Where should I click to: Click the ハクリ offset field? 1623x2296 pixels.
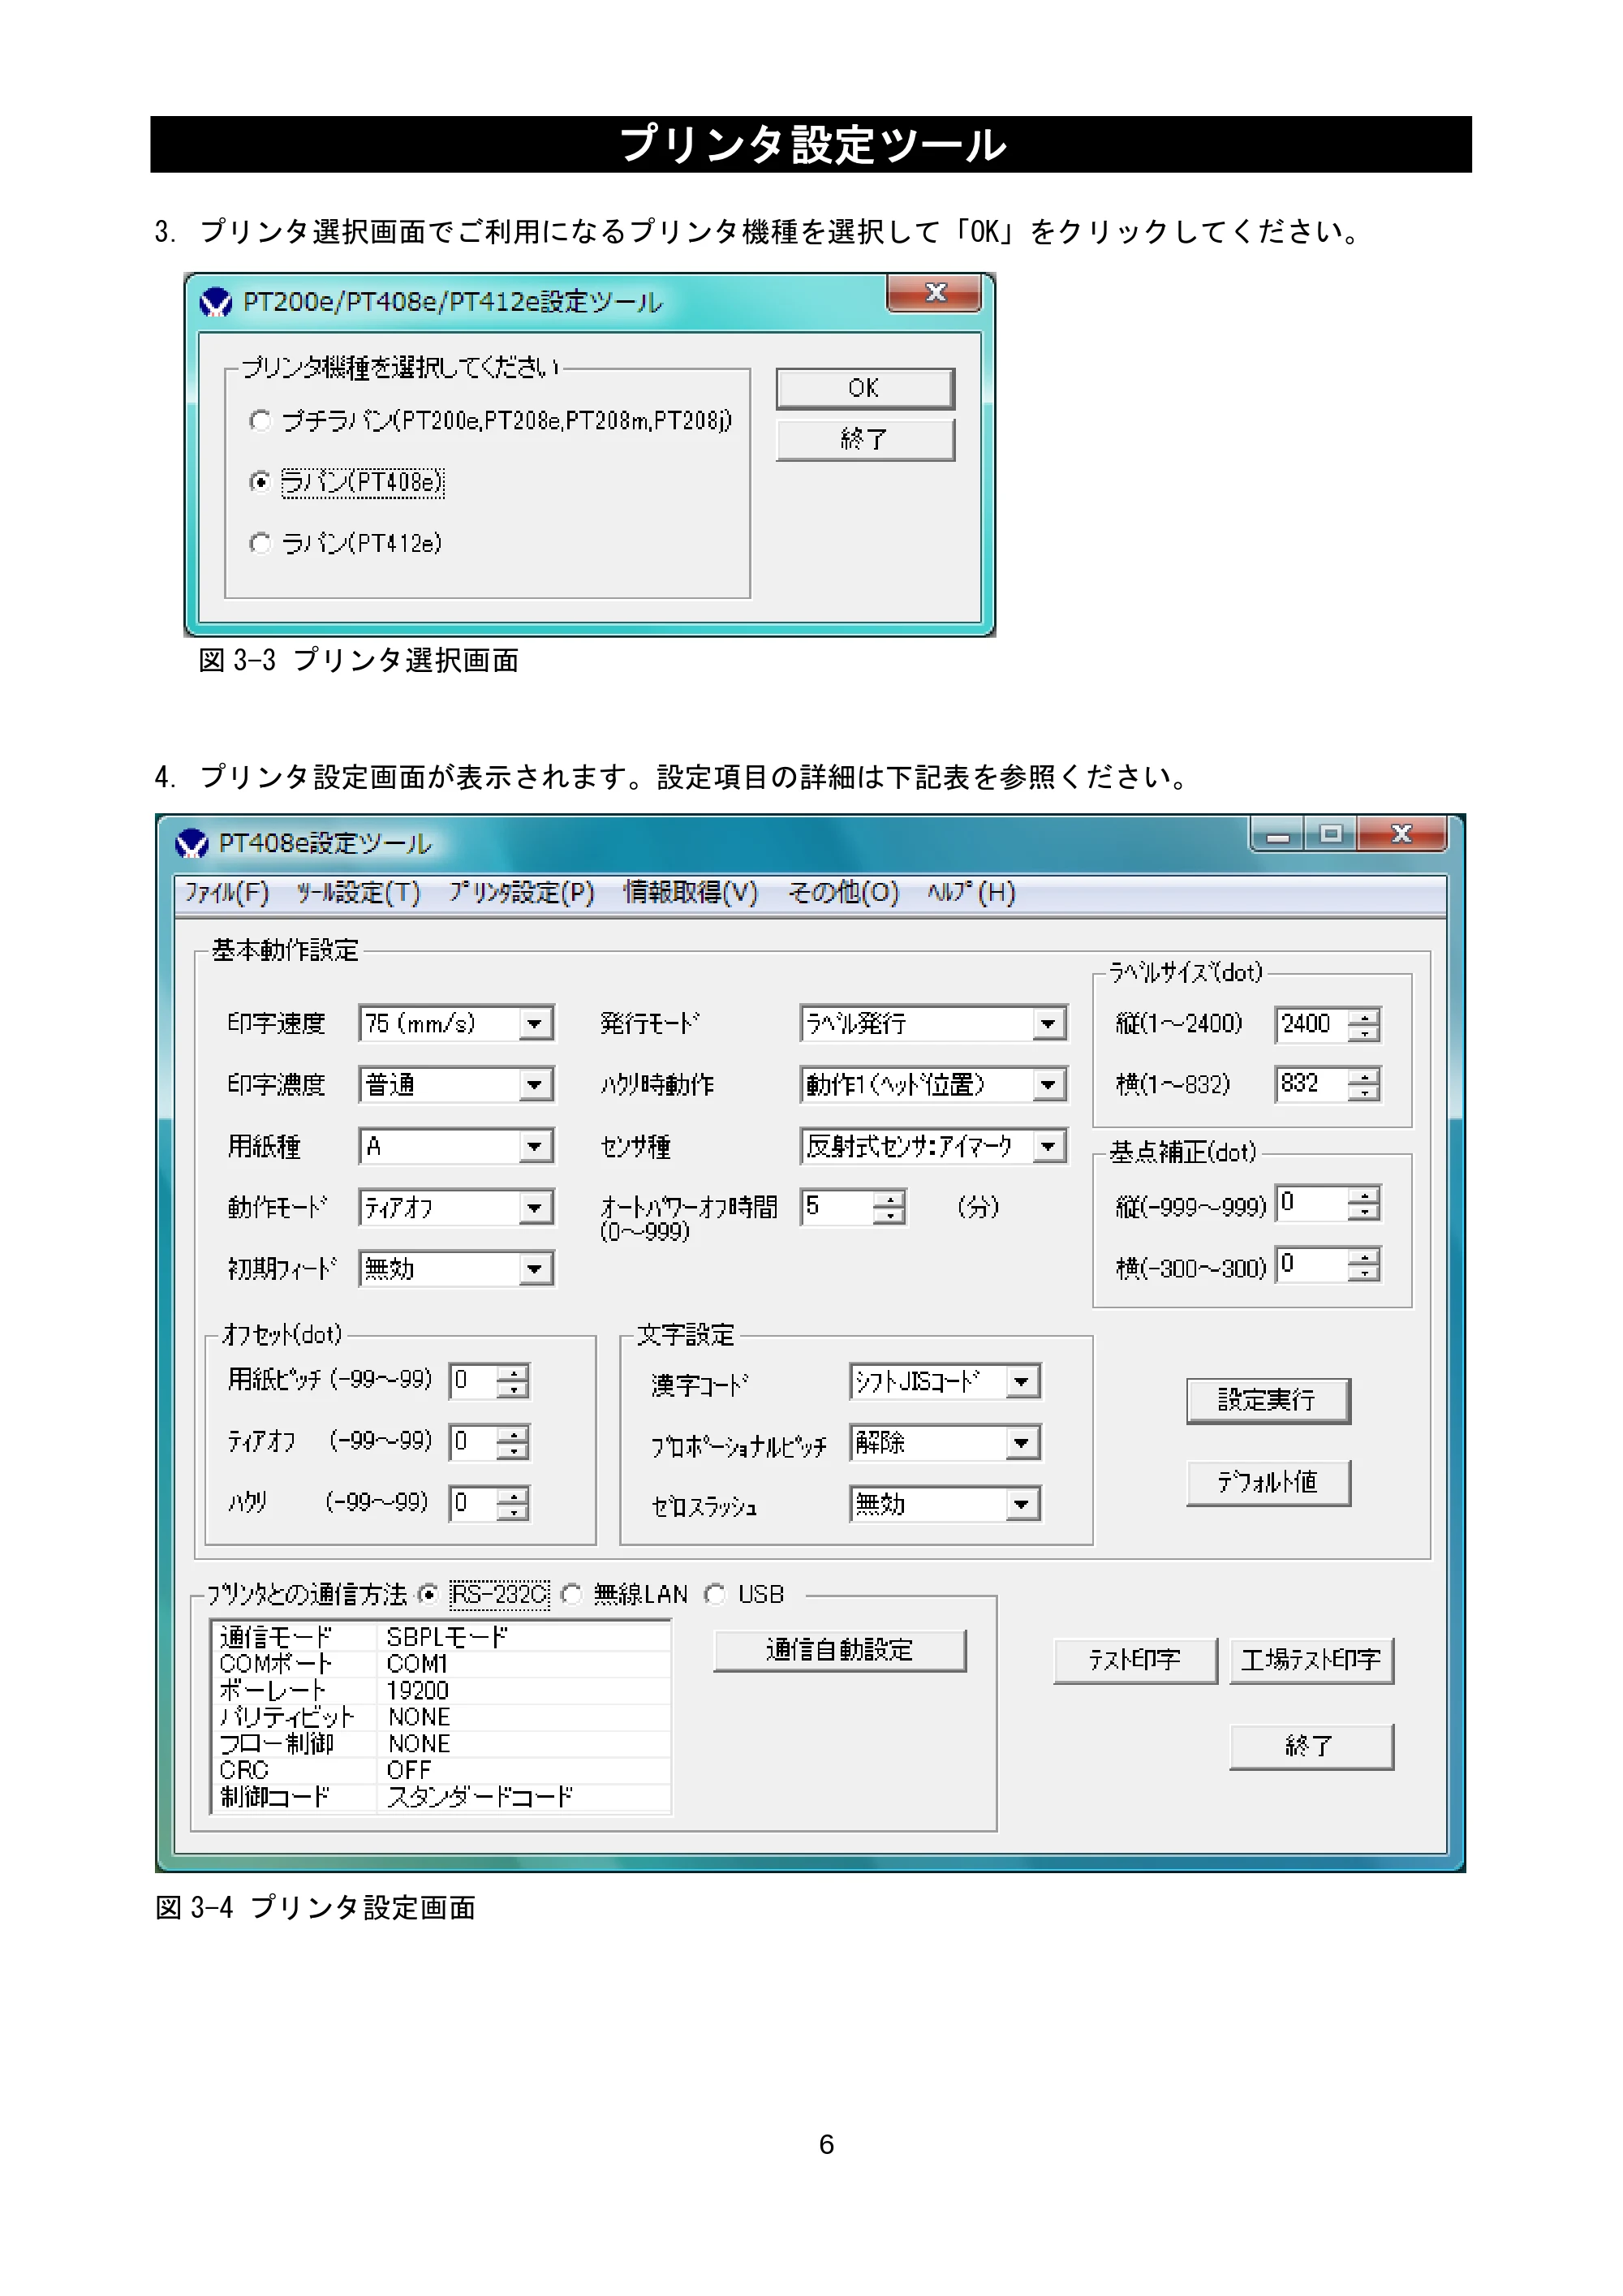pyautogui.click(x=473, y=1503)
